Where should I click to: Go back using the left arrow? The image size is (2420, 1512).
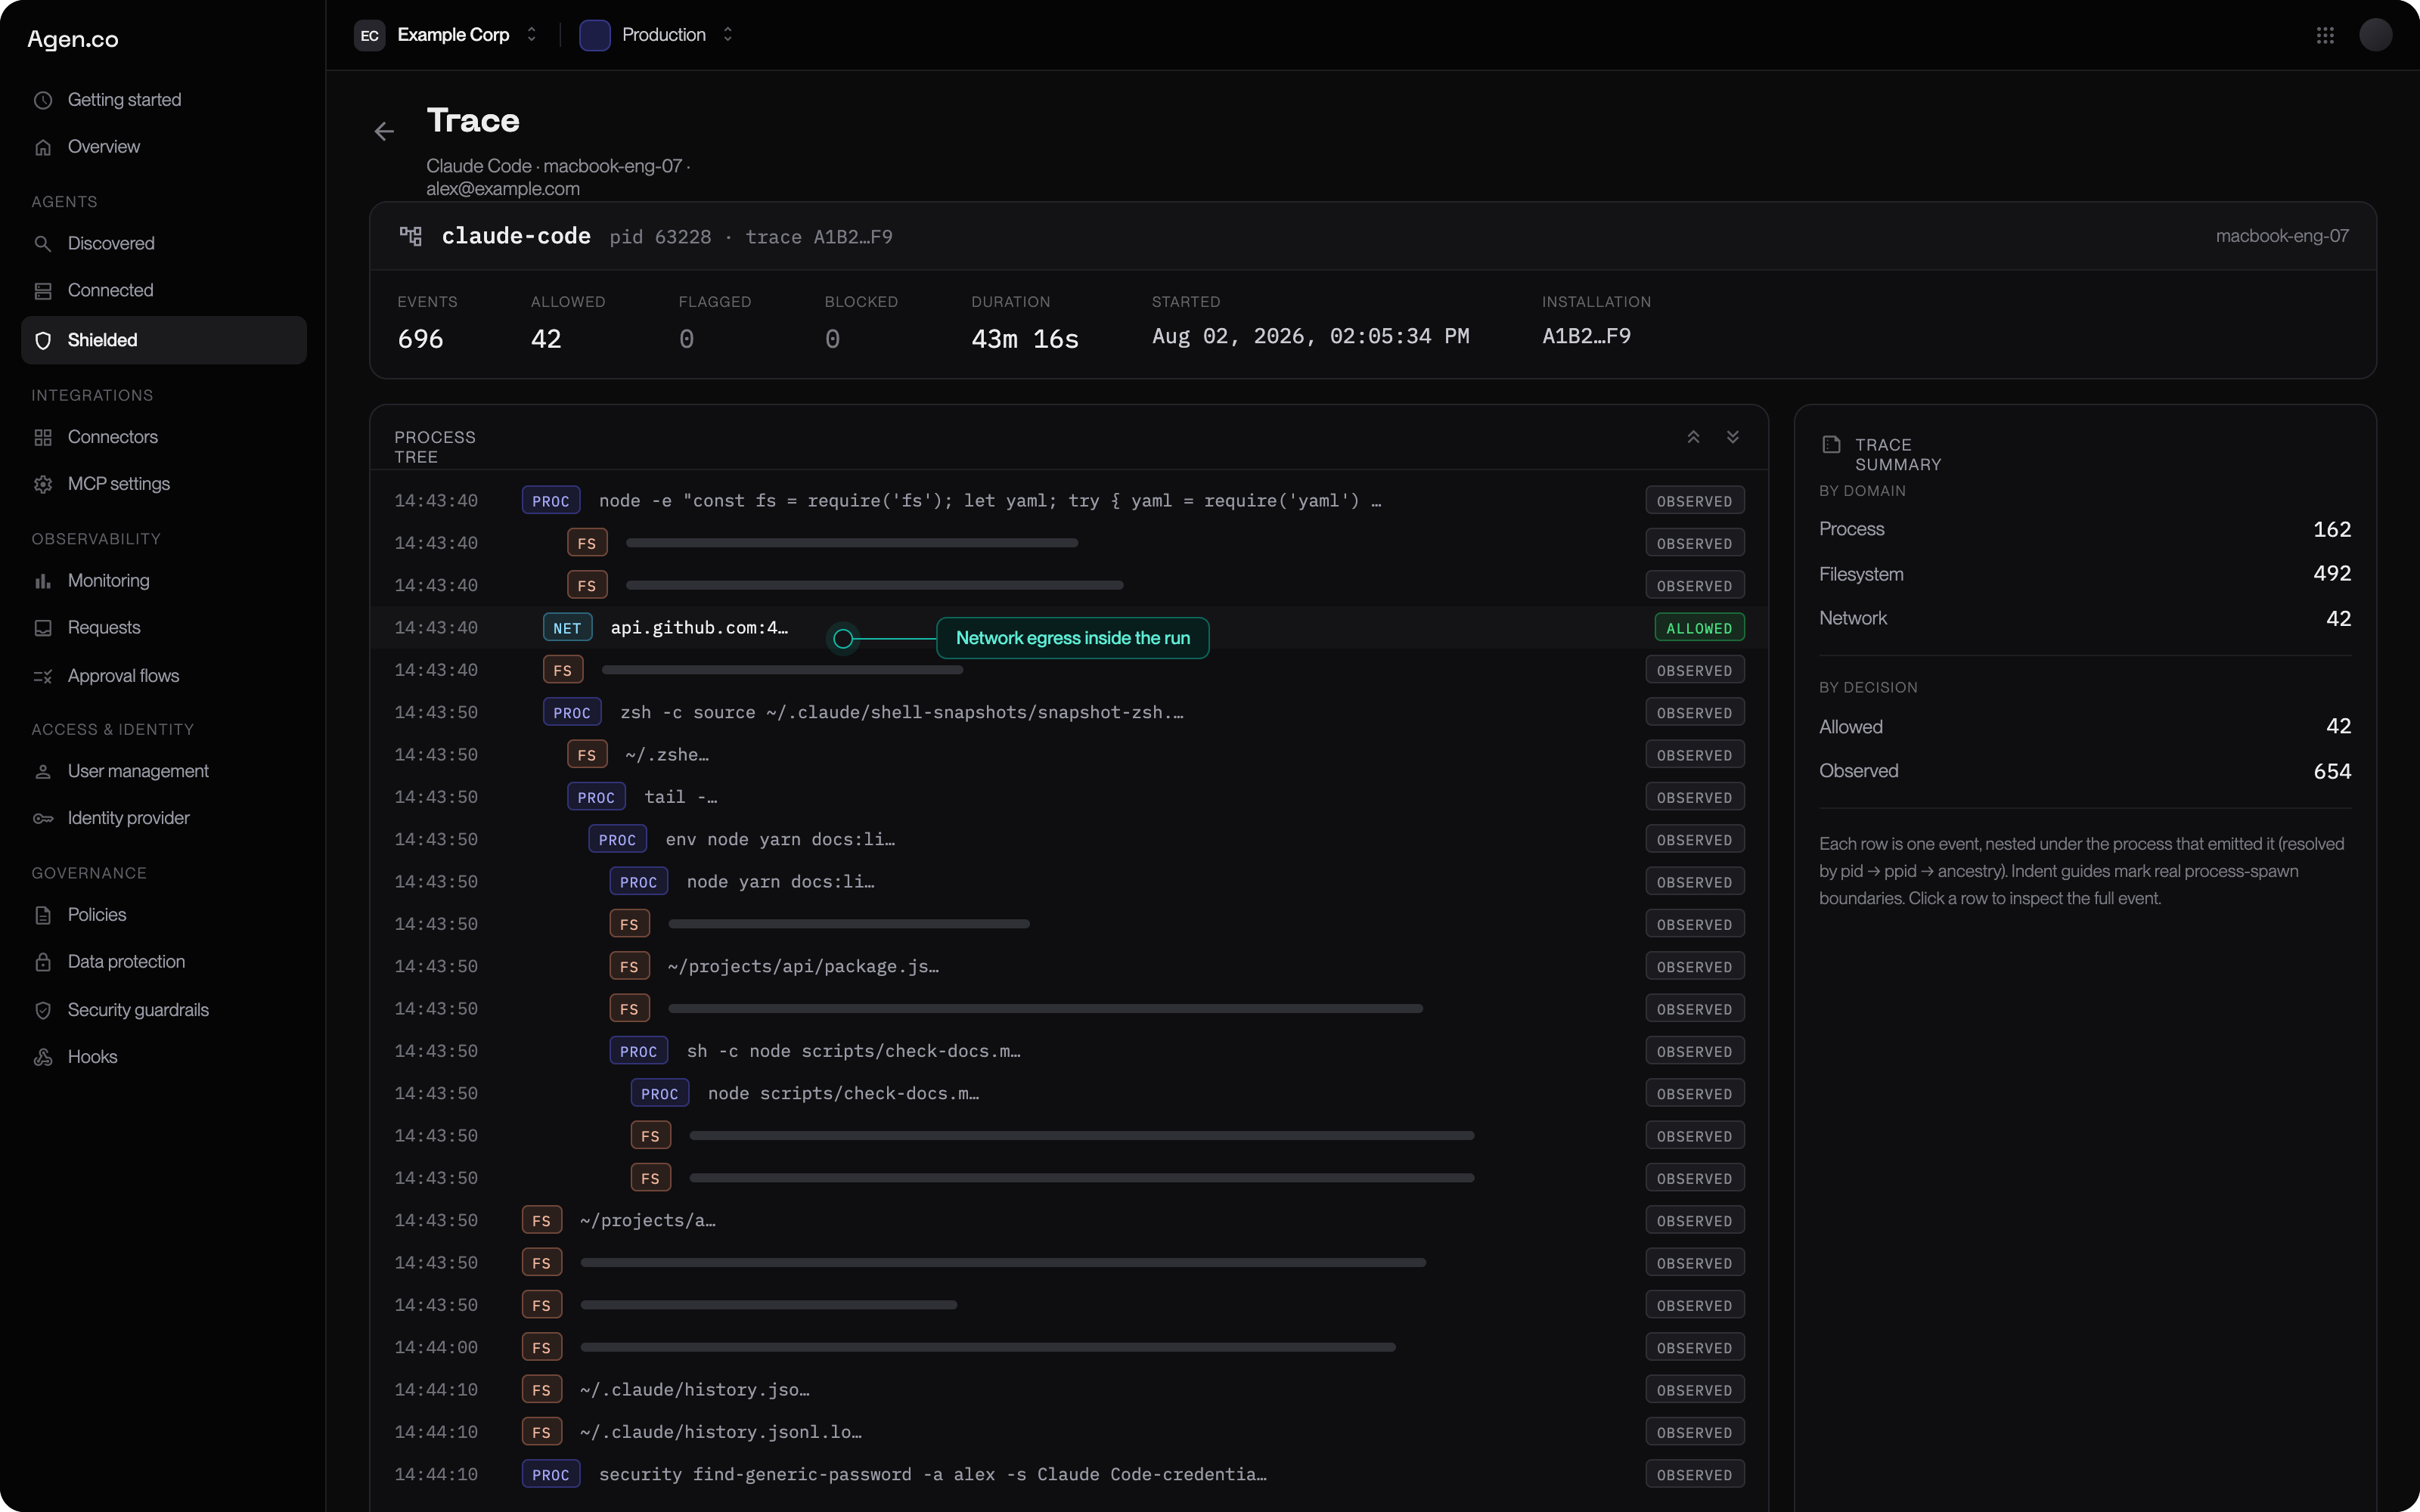(x=384, y=131)
